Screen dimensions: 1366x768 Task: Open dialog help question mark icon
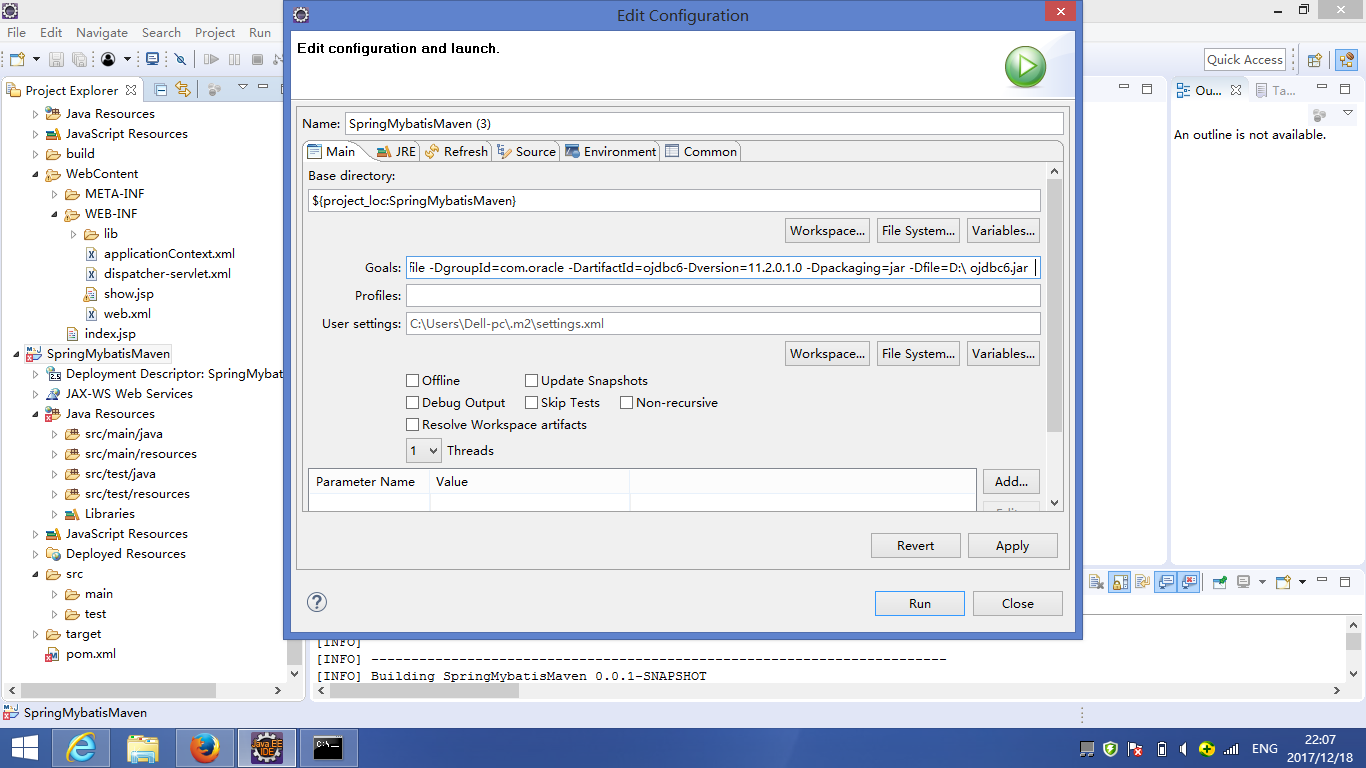tap(317, 602)
